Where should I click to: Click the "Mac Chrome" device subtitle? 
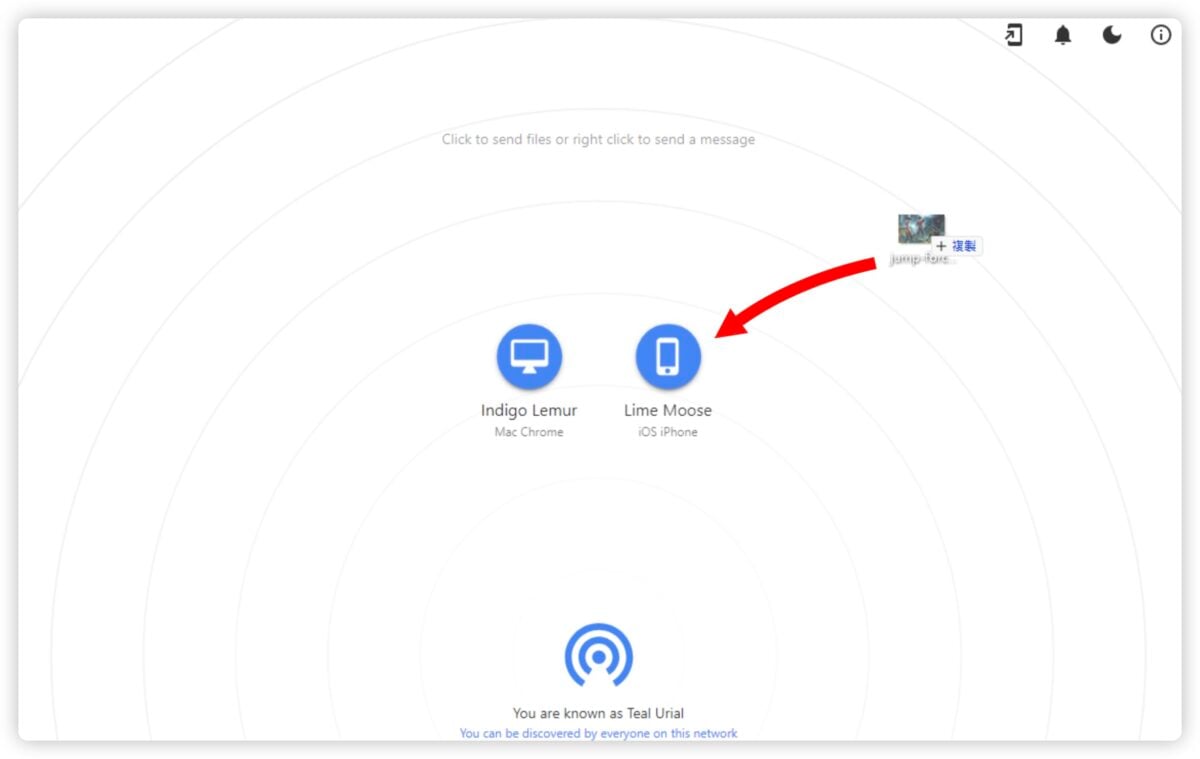click(529, 432)
